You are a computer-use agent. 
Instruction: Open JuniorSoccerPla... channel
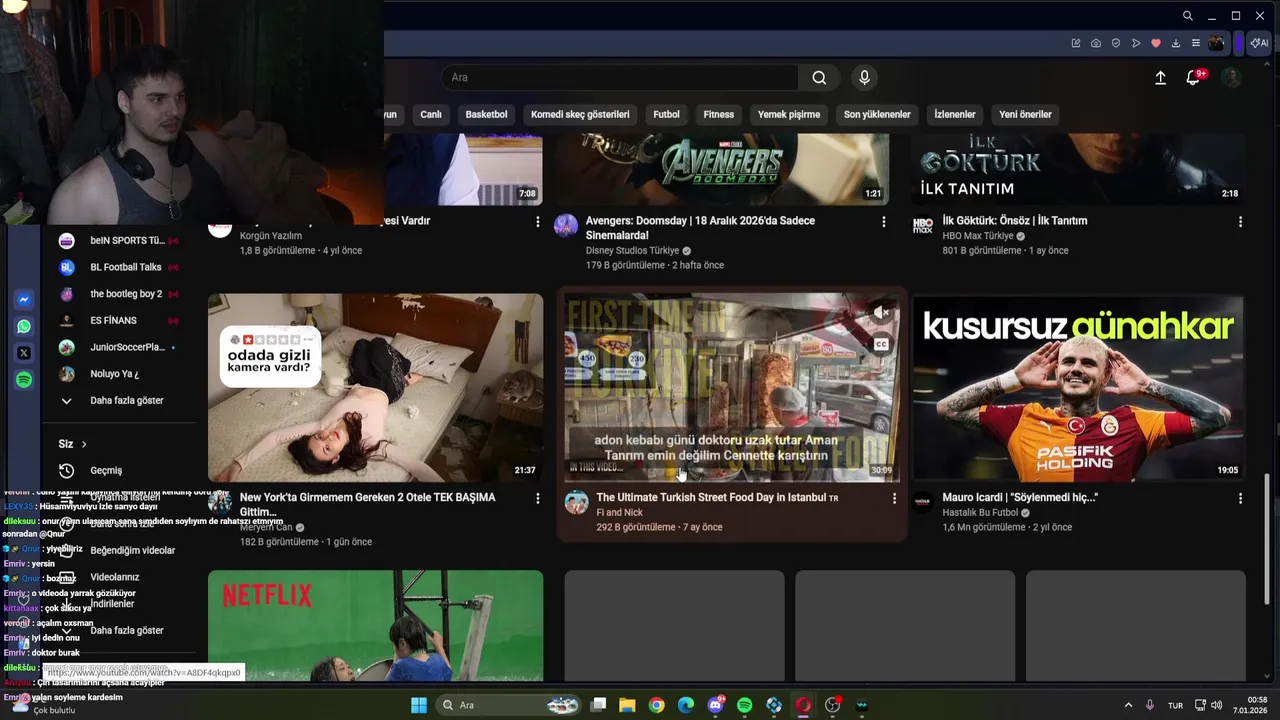120,347
